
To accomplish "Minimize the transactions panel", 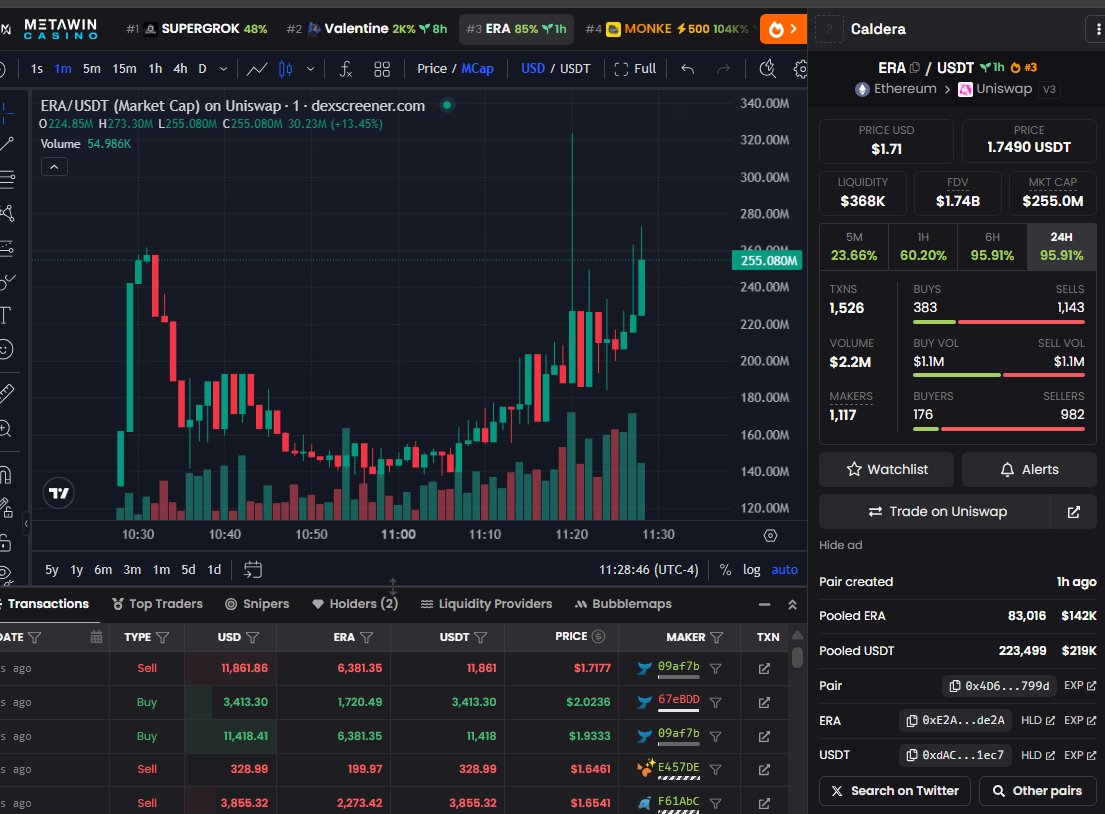I will [764, 605].
